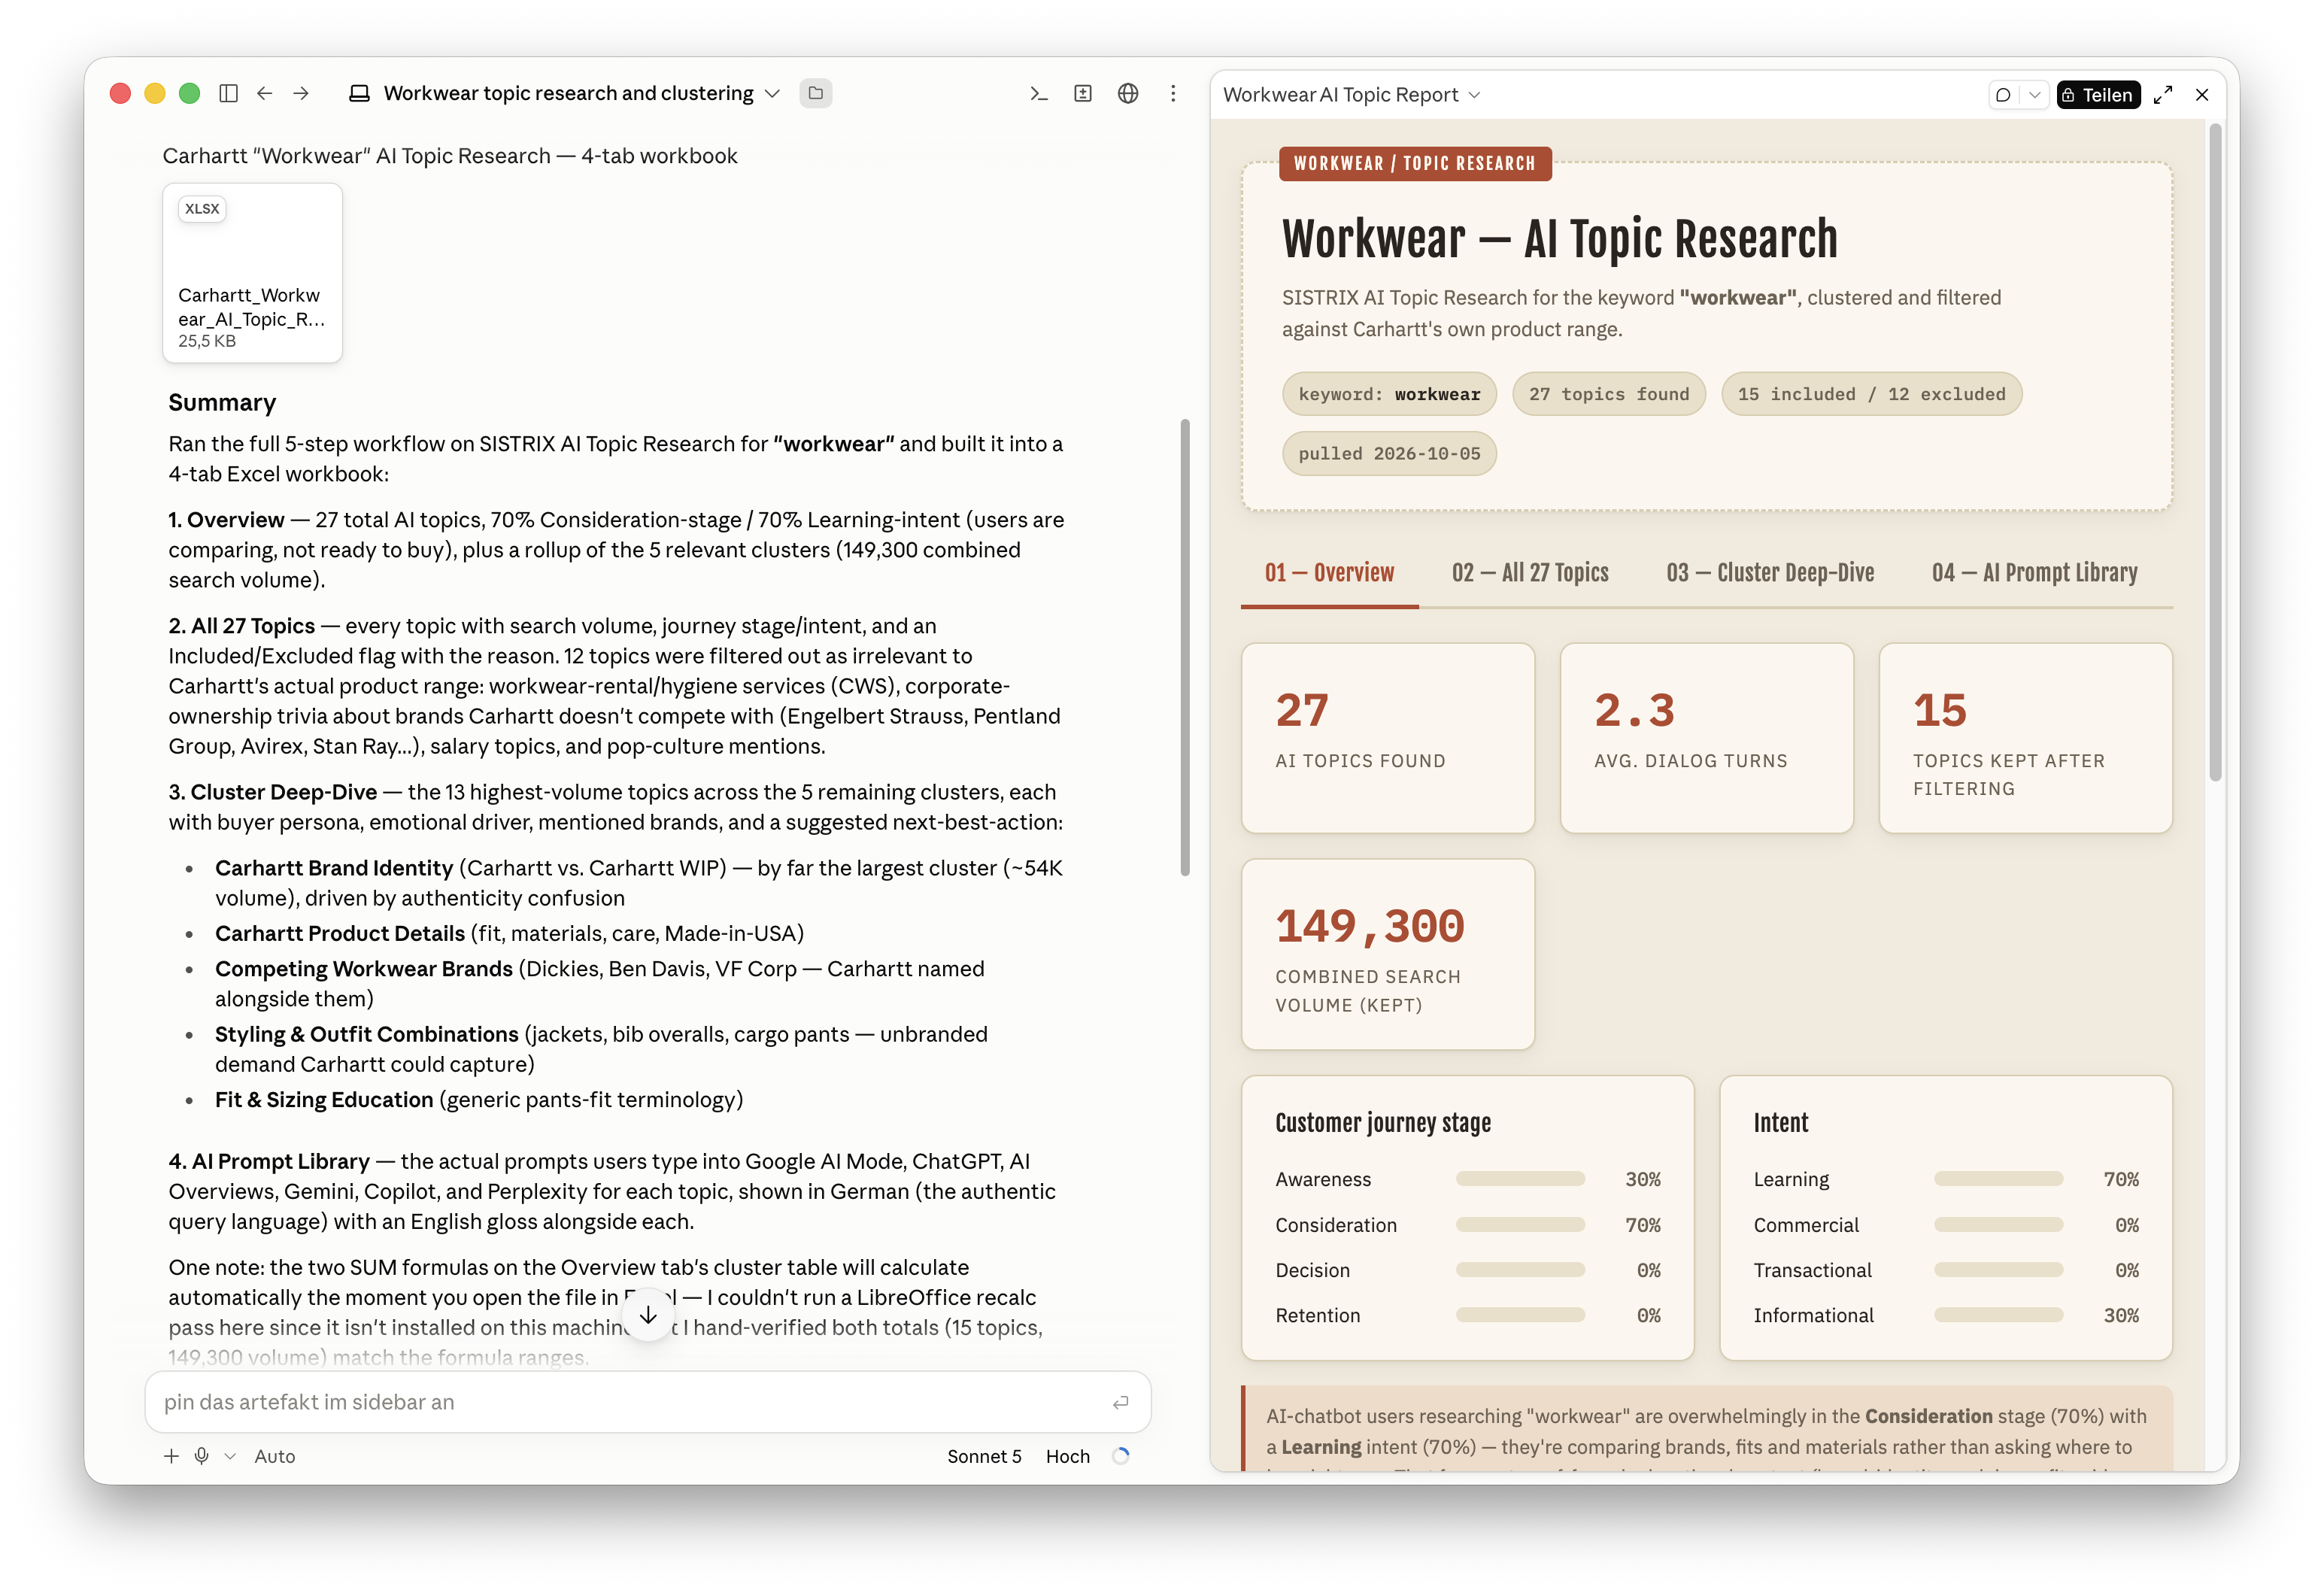Click the Consideration 70% progress bar
This screenshot has width=2324, height=1596.
[x=1520, y=1225]
